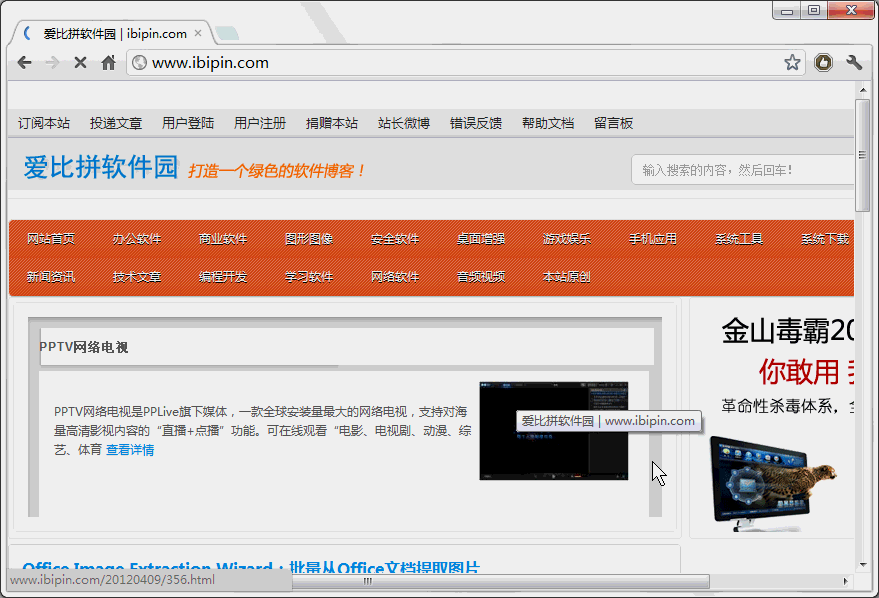The width and height of the screenshot is (879, 598).
Task: Maximize the browser window
Action: pyautogui.click(x=814, y=11)
